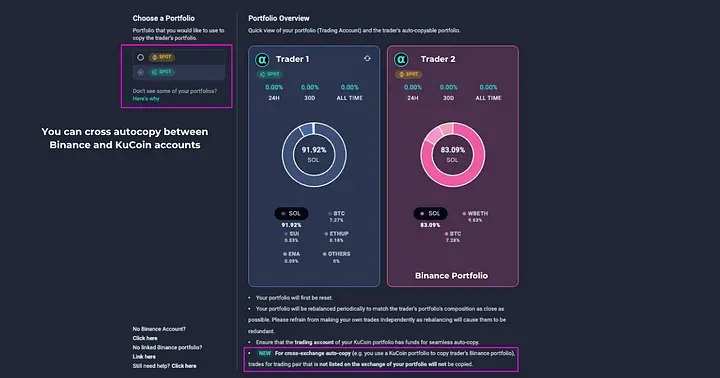Click the BTC legend item on Trader 1
This screenshot has height=378, width=720.
pyautogui.click(x=337, y=216)
